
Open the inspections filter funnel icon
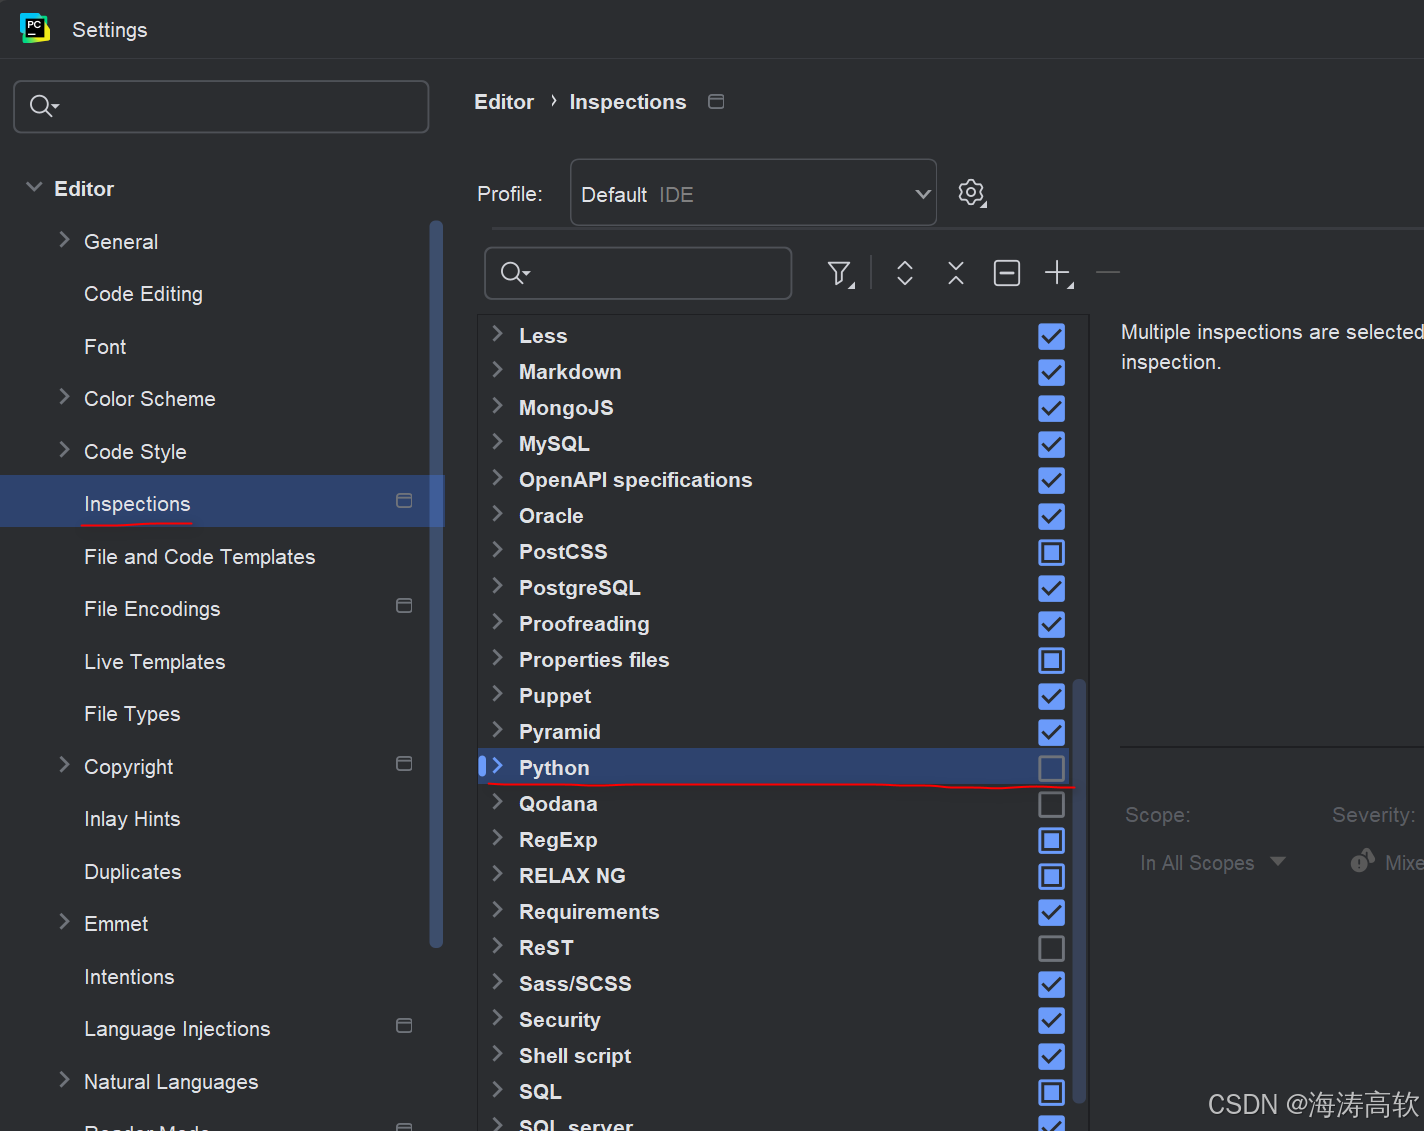click(x=840, y=273)
